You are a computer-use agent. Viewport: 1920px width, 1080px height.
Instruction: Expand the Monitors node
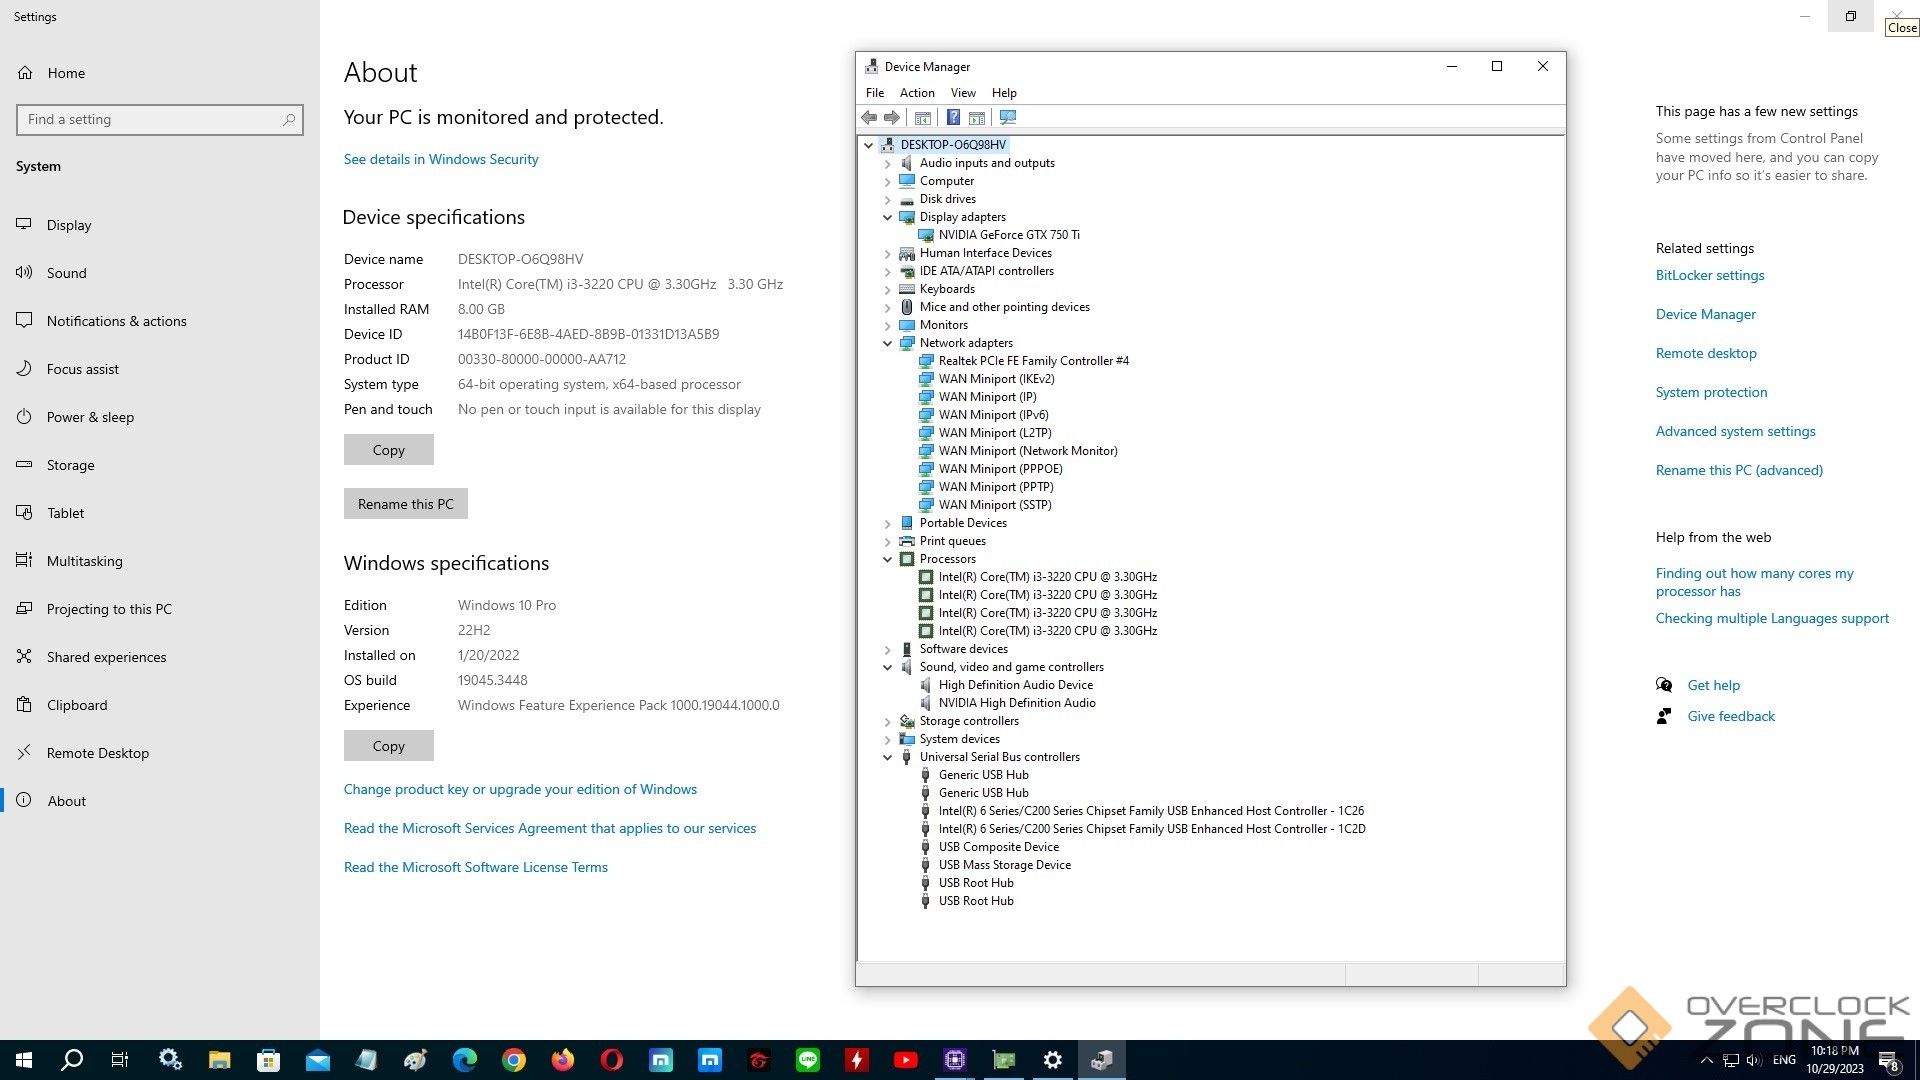tap(887, 325)
